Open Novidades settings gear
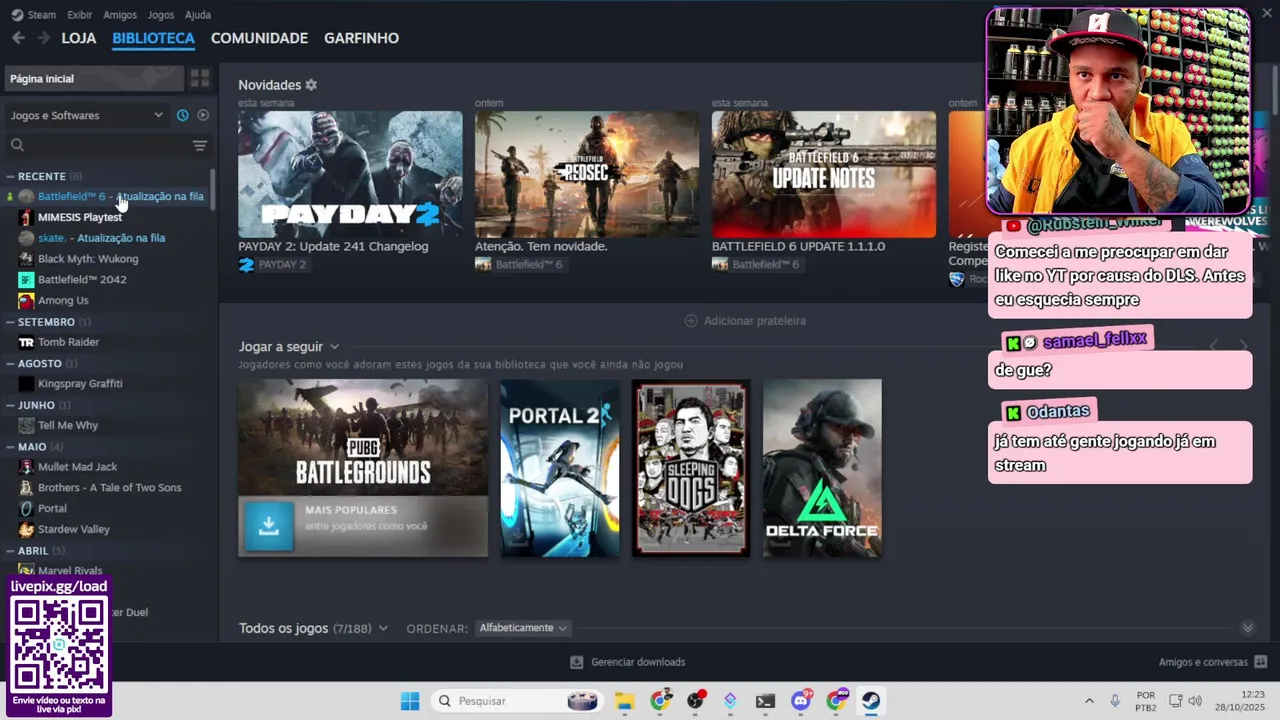This screenshot has height=720, width=1280. pos(311,85)
